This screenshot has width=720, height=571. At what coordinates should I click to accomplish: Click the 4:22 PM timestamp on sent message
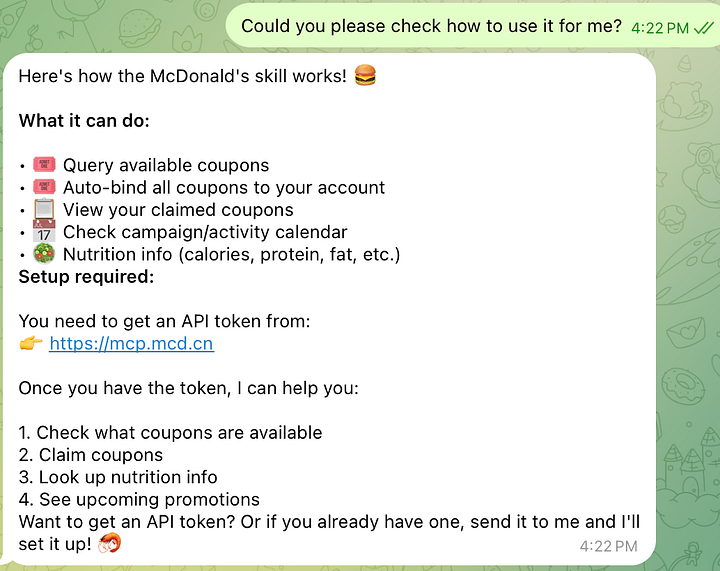pyautogui.click(x=659, y=28)
